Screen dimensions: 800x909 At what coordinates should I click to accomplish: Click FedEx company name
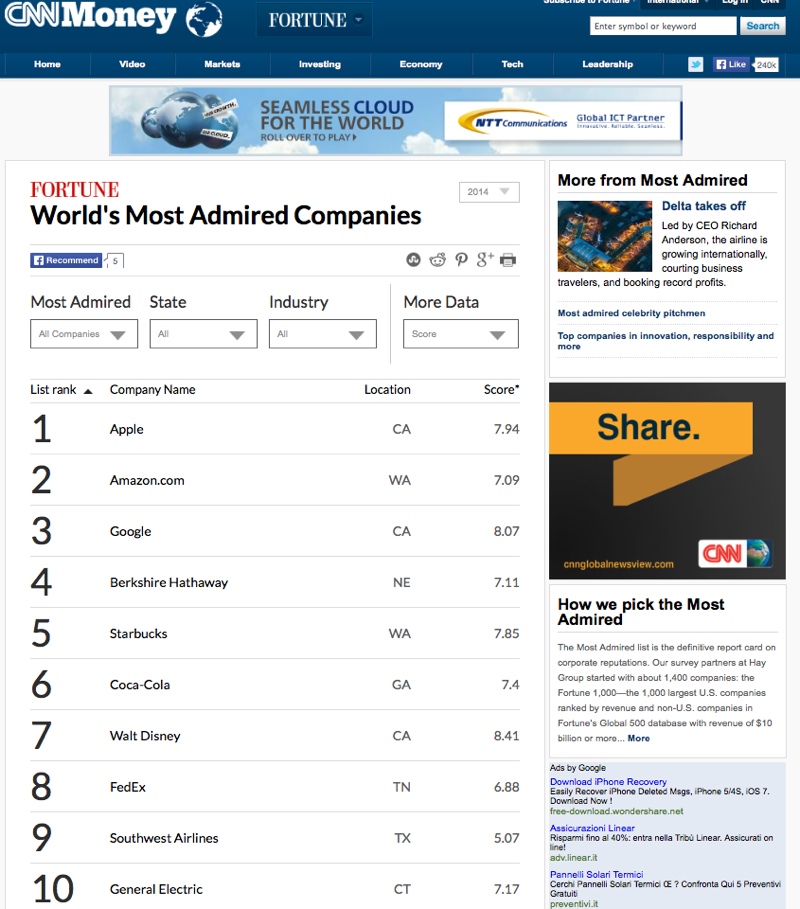tap(128, 787)
